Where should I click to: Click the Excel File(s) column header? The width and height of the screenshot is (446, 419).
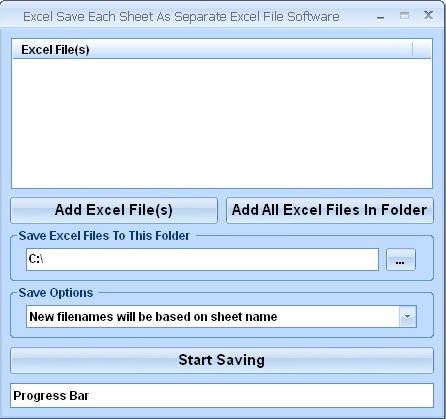pos(213,50)
